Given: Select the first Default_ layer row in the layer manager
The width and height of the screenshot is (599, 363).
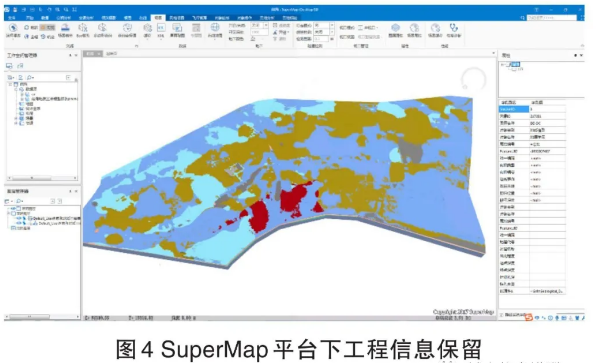Looking at the screenshot, I should [53, 218].
